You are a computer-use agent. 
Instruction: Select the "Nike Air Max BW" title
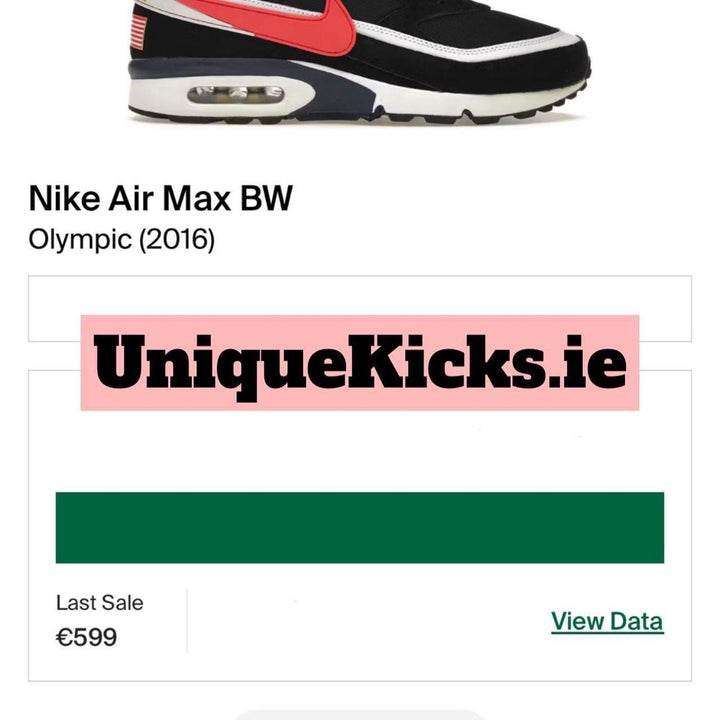click(x=160, y=199)
